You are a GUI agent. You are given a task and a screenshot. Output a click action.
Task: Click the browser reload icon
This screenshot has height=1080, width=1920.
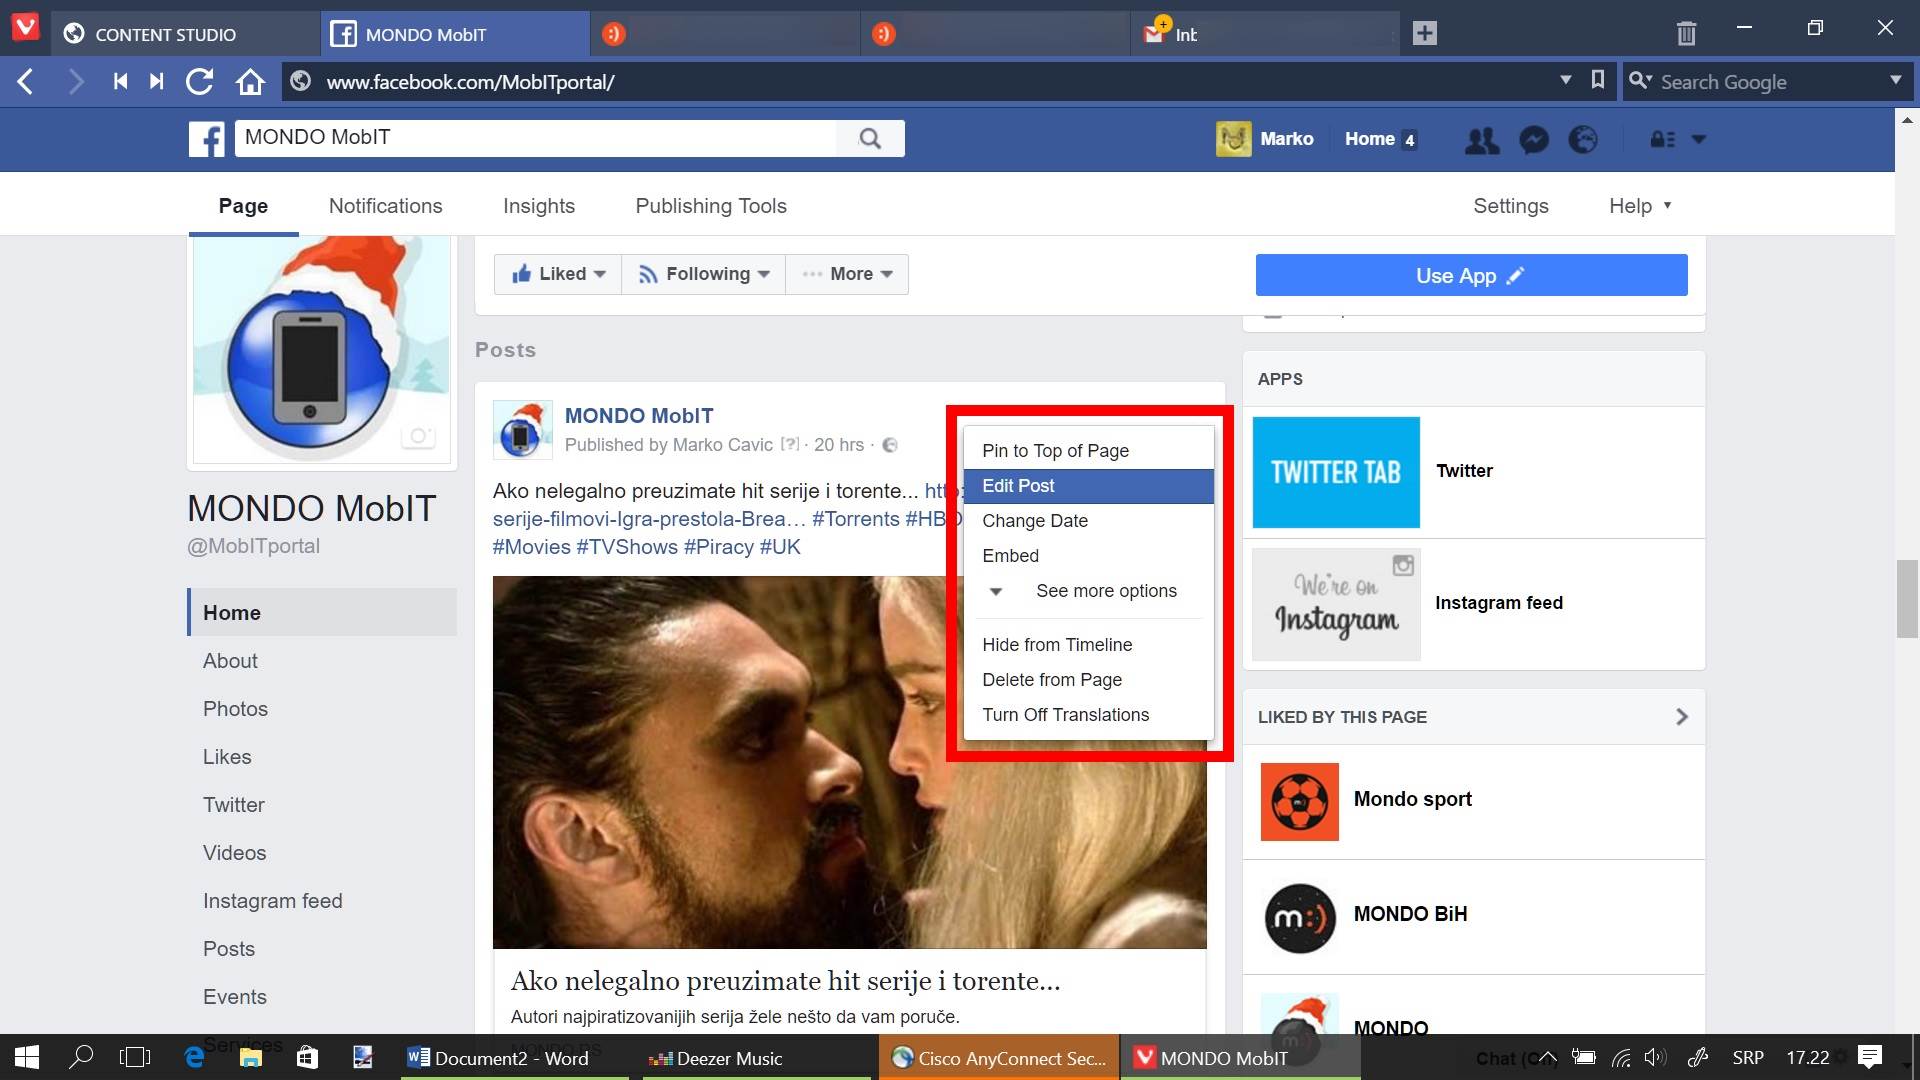pos(199,82)
